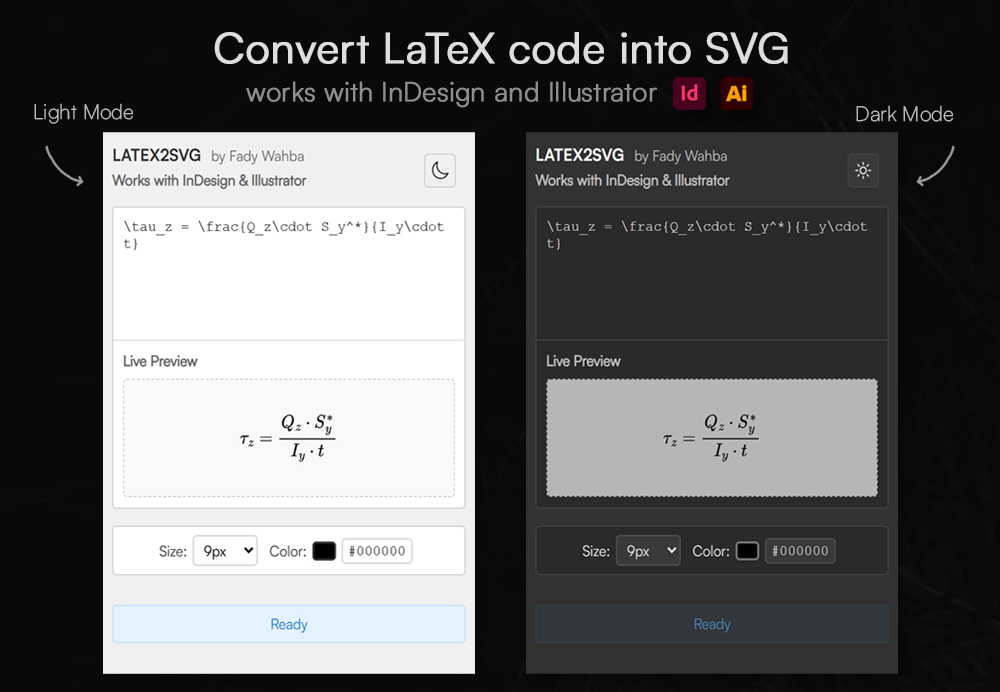The image size is (1000, 692).
Task: Open the Size dropdown in dark panel
Action: coord(648,551)
